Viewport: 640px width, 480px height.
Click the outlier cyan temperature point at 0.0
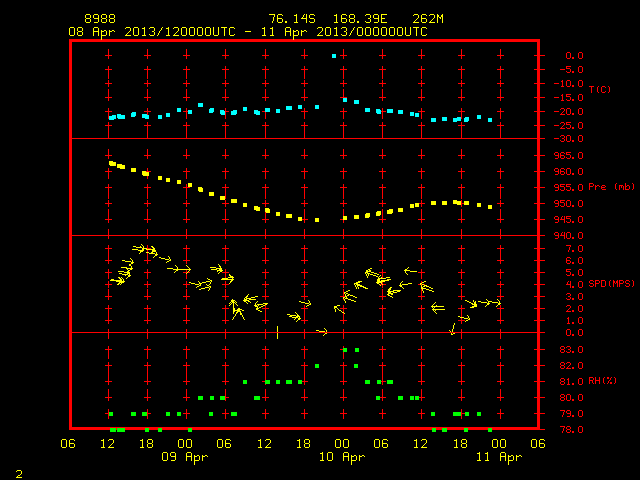334,56
